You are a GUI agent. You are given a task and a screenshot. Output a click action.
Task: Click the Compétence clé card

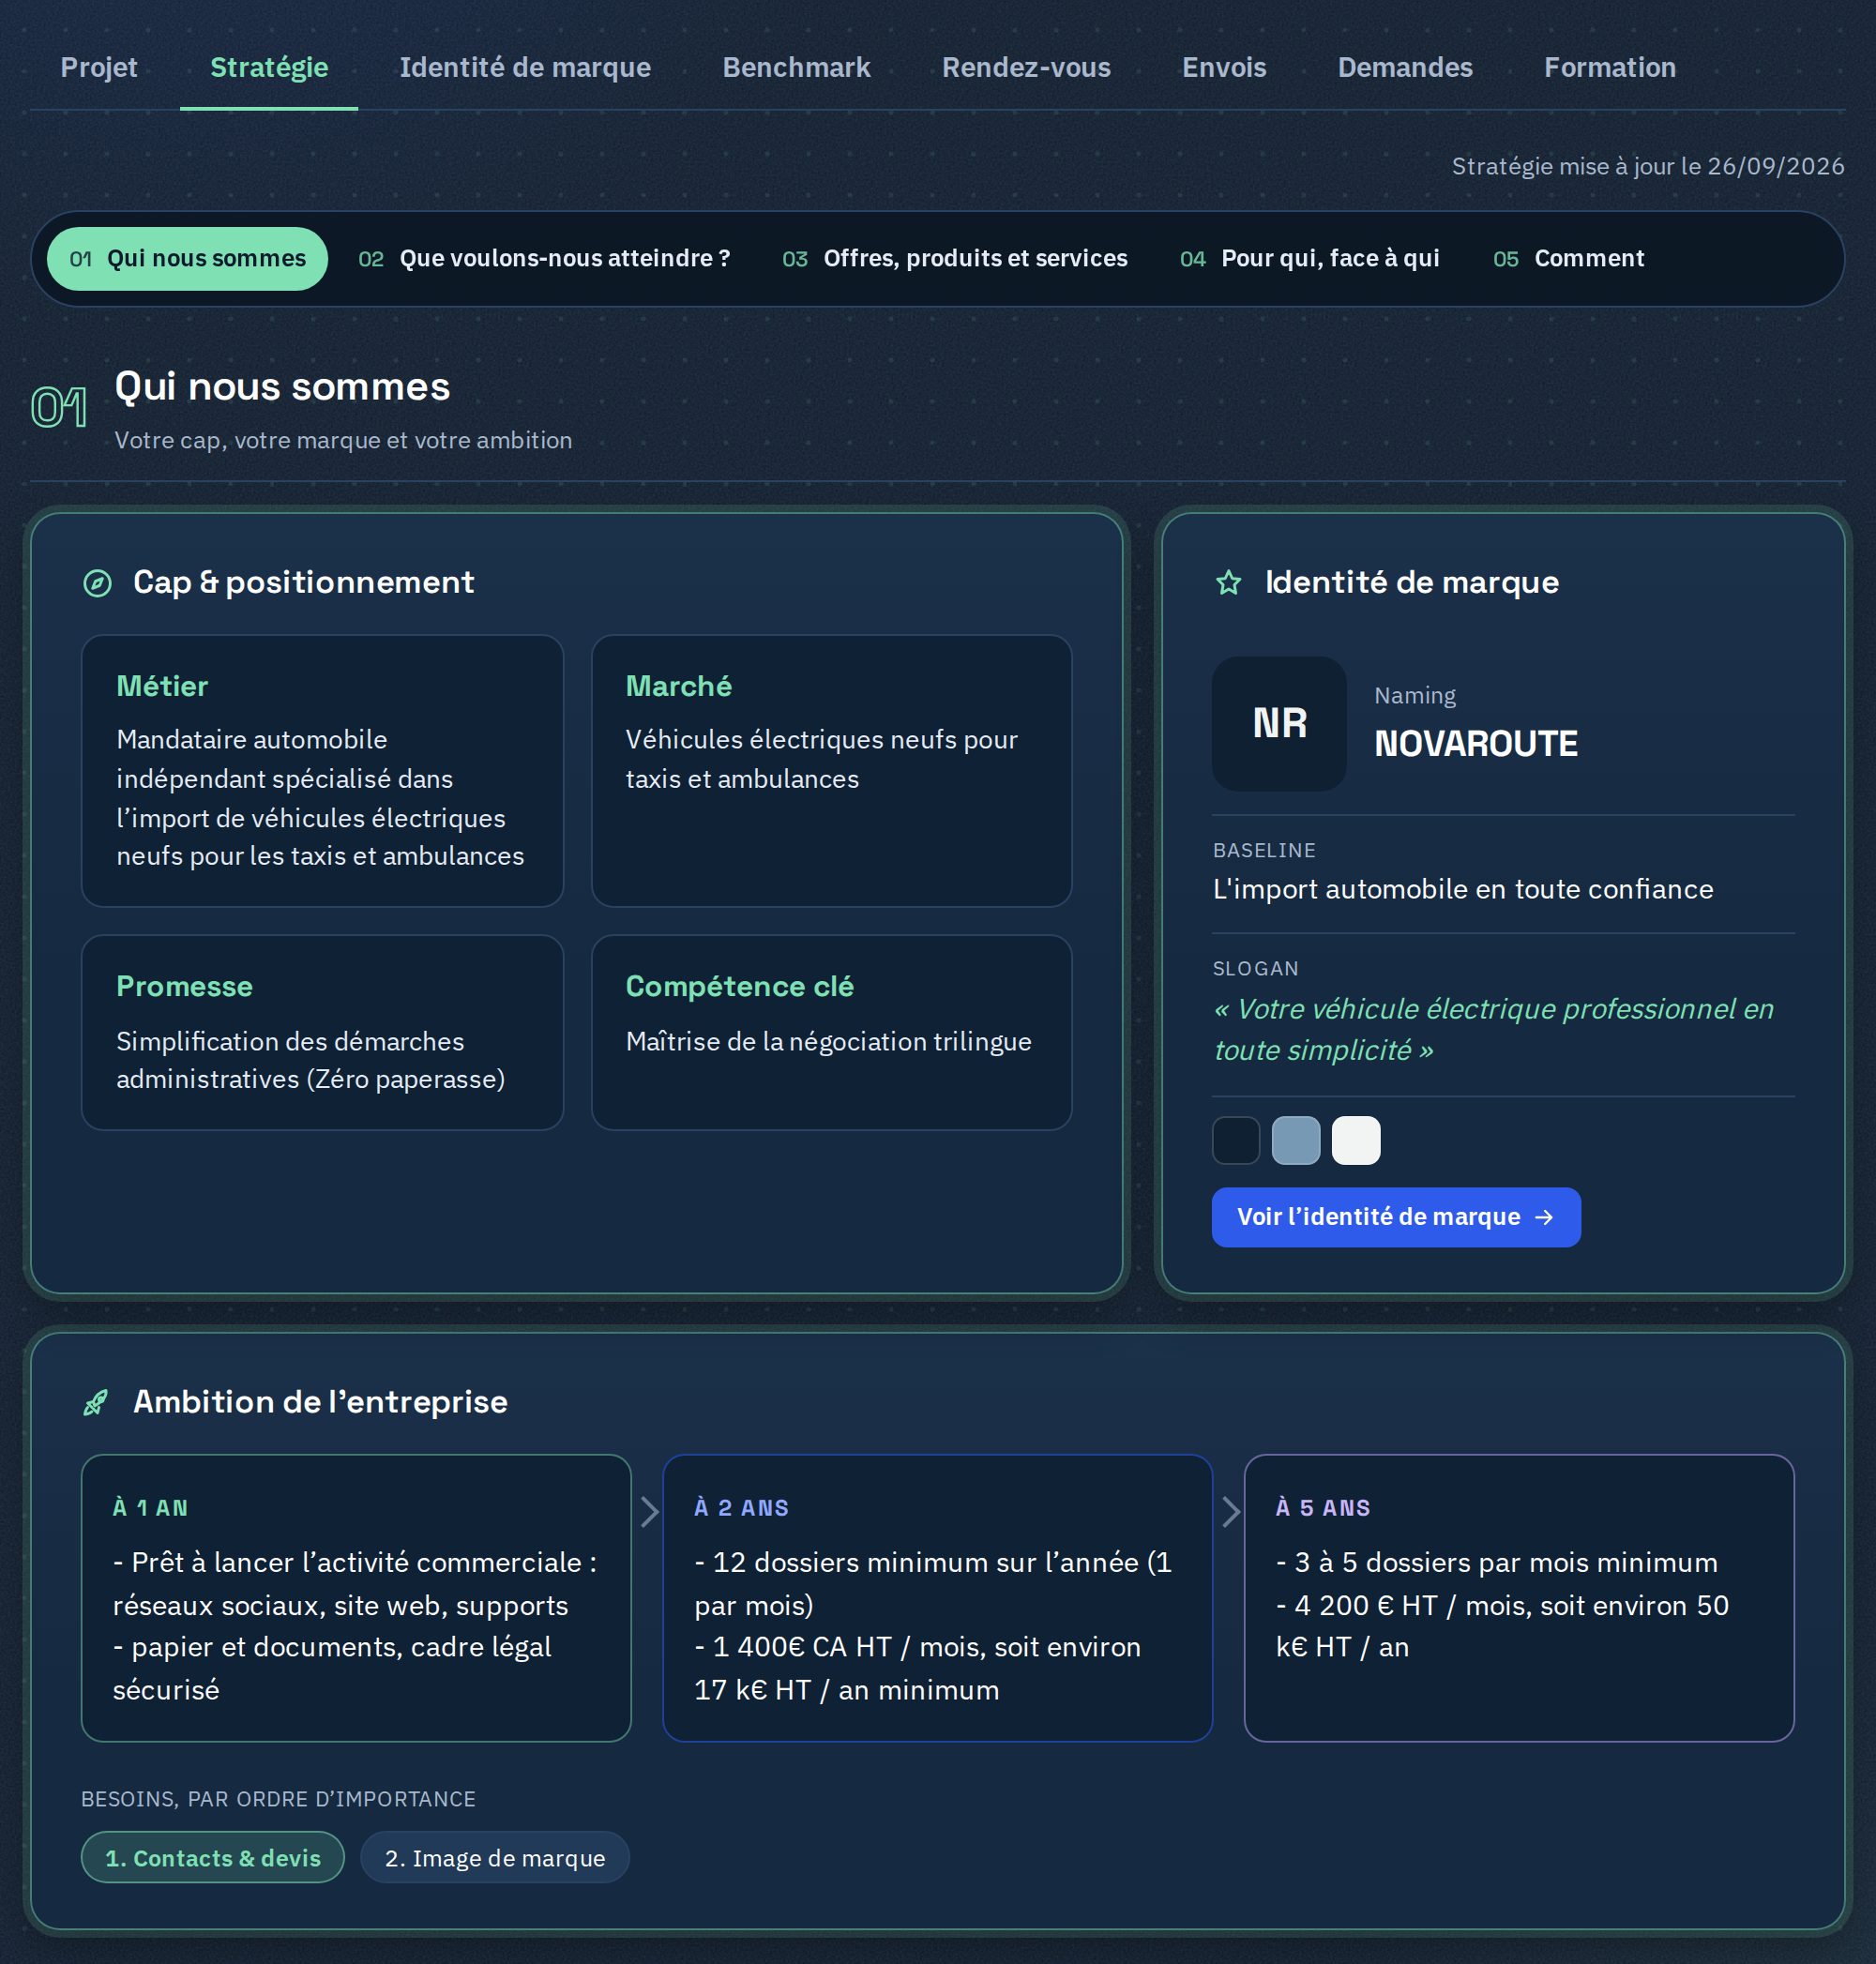pos(831,1033)
